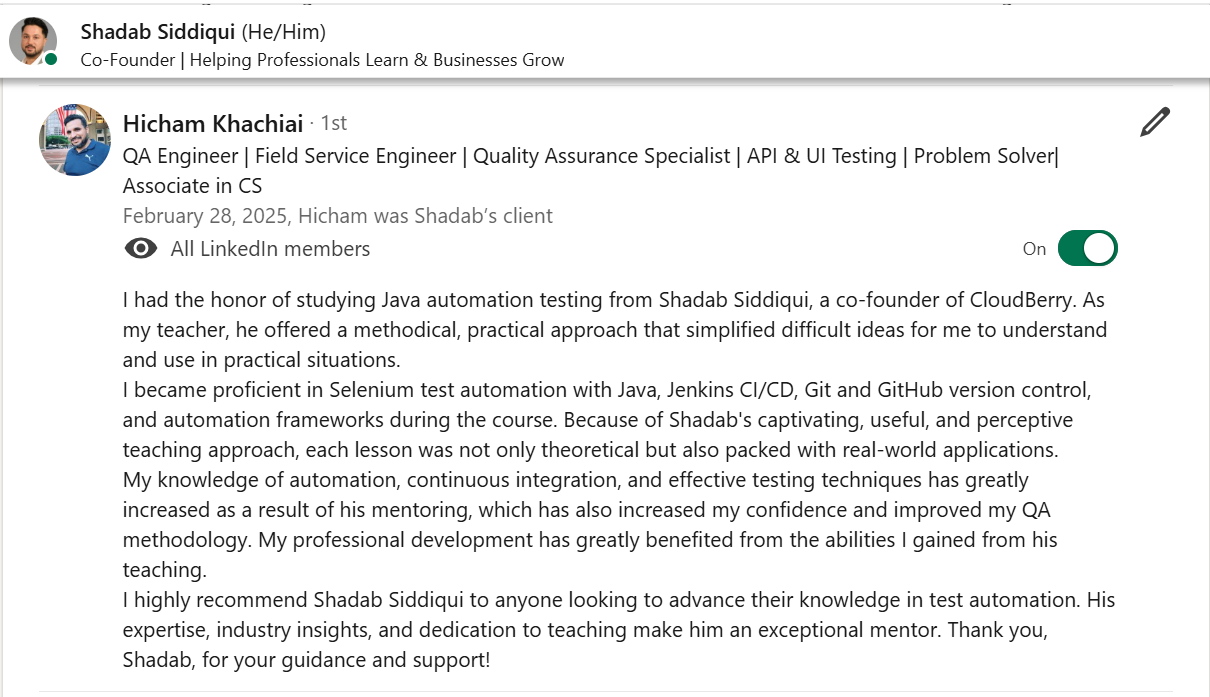Click the paragraph starting "I highly recommend"
1210x697 pixels.
click(618, 630)
